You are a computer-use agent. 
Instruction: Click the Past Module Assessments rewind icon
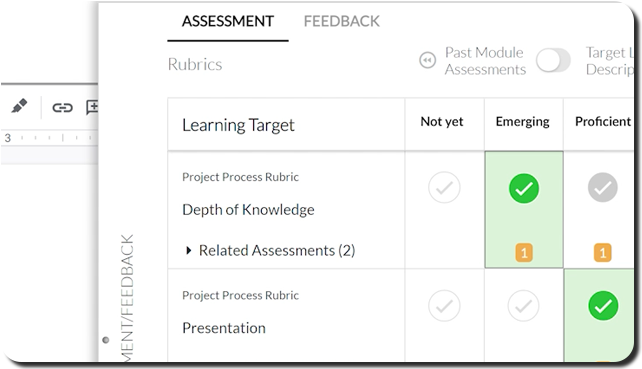[x=427, y=61]
